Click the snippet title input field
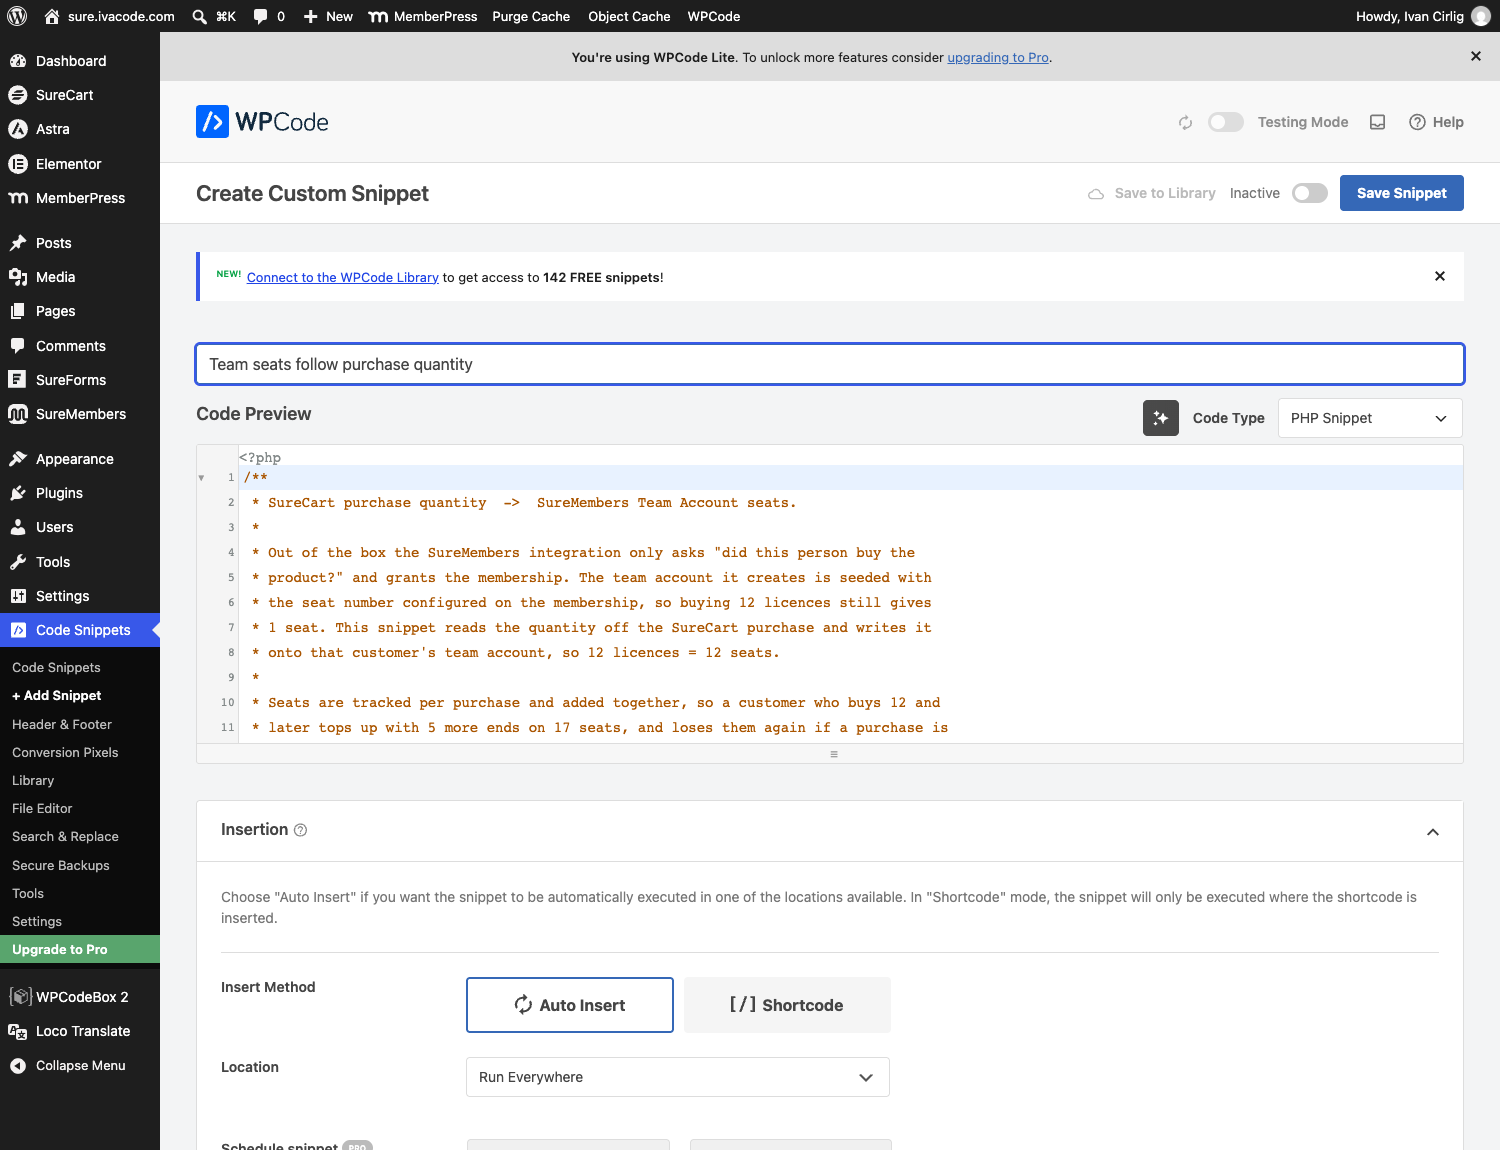This screenshot has width=1500, height=1150. pos(830,364)
